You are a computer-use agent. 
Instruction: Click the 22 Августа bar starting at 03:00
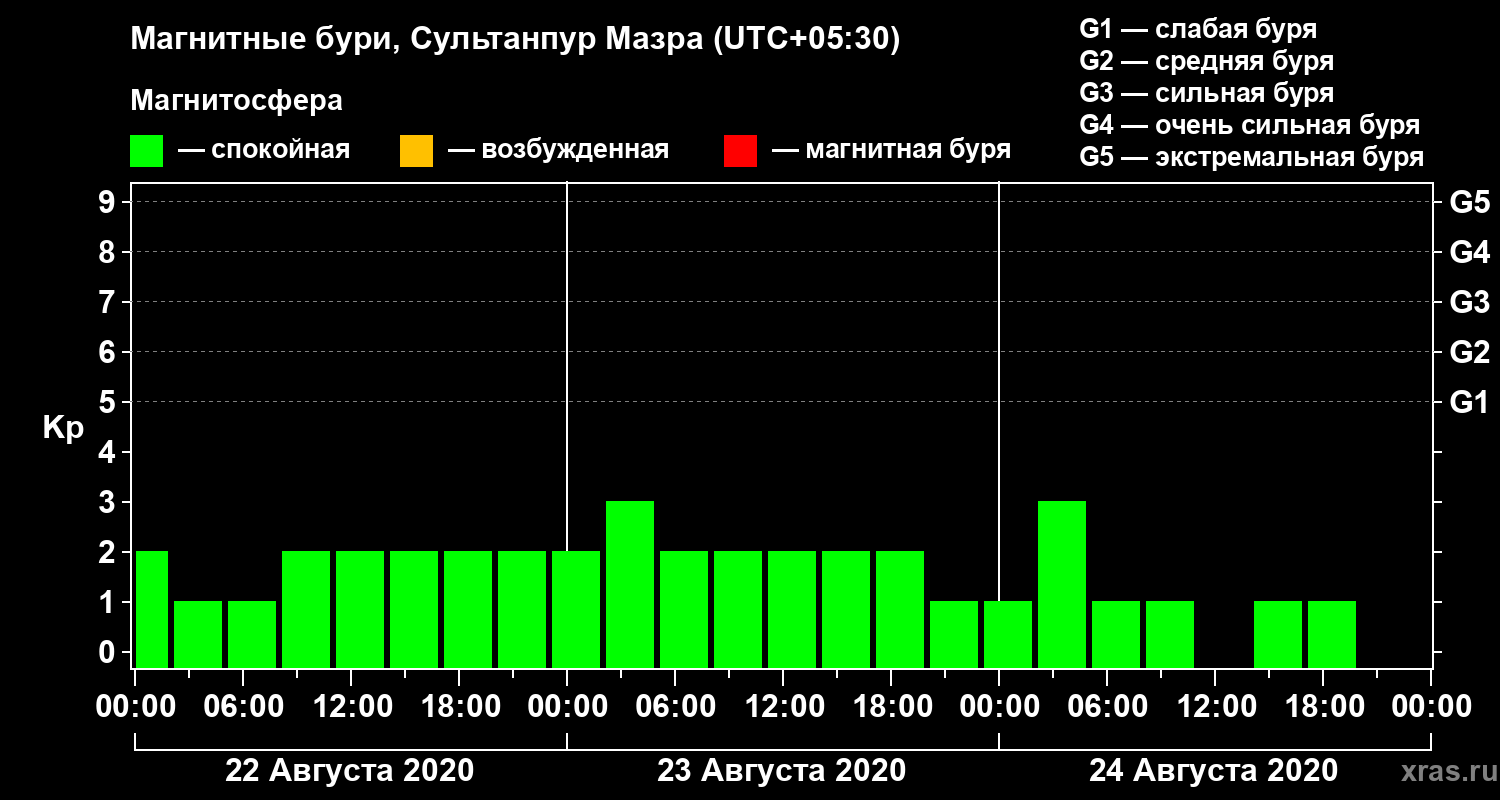(x=198, y=634)
